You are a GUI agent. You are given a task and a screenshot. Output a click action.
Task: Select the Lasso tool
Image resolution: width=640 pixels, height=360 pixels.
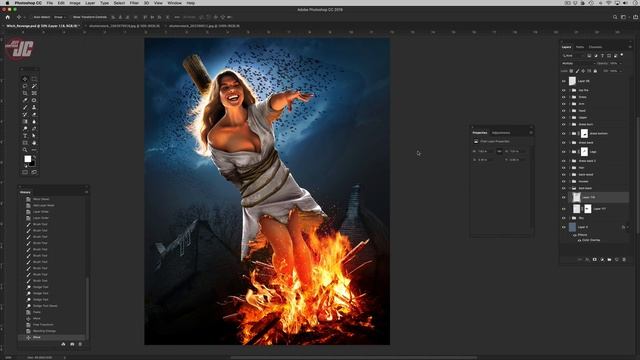25,86
